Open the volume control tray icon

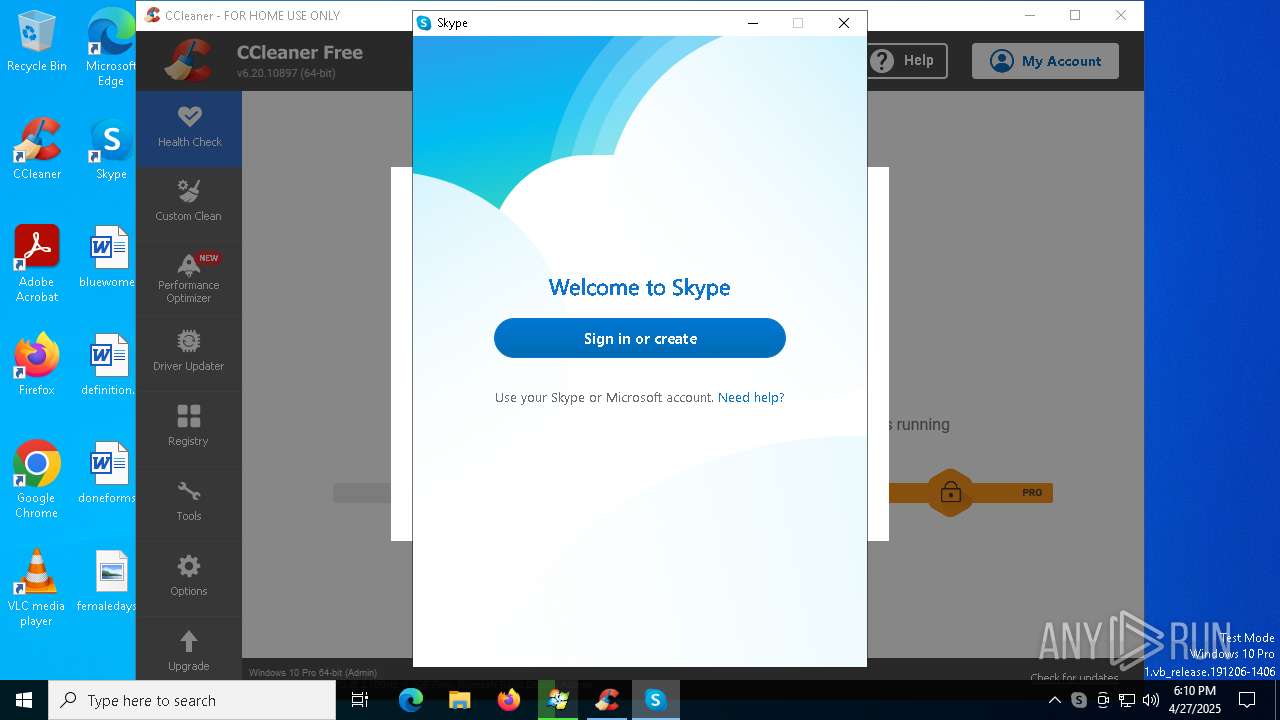pos(1151,700)
